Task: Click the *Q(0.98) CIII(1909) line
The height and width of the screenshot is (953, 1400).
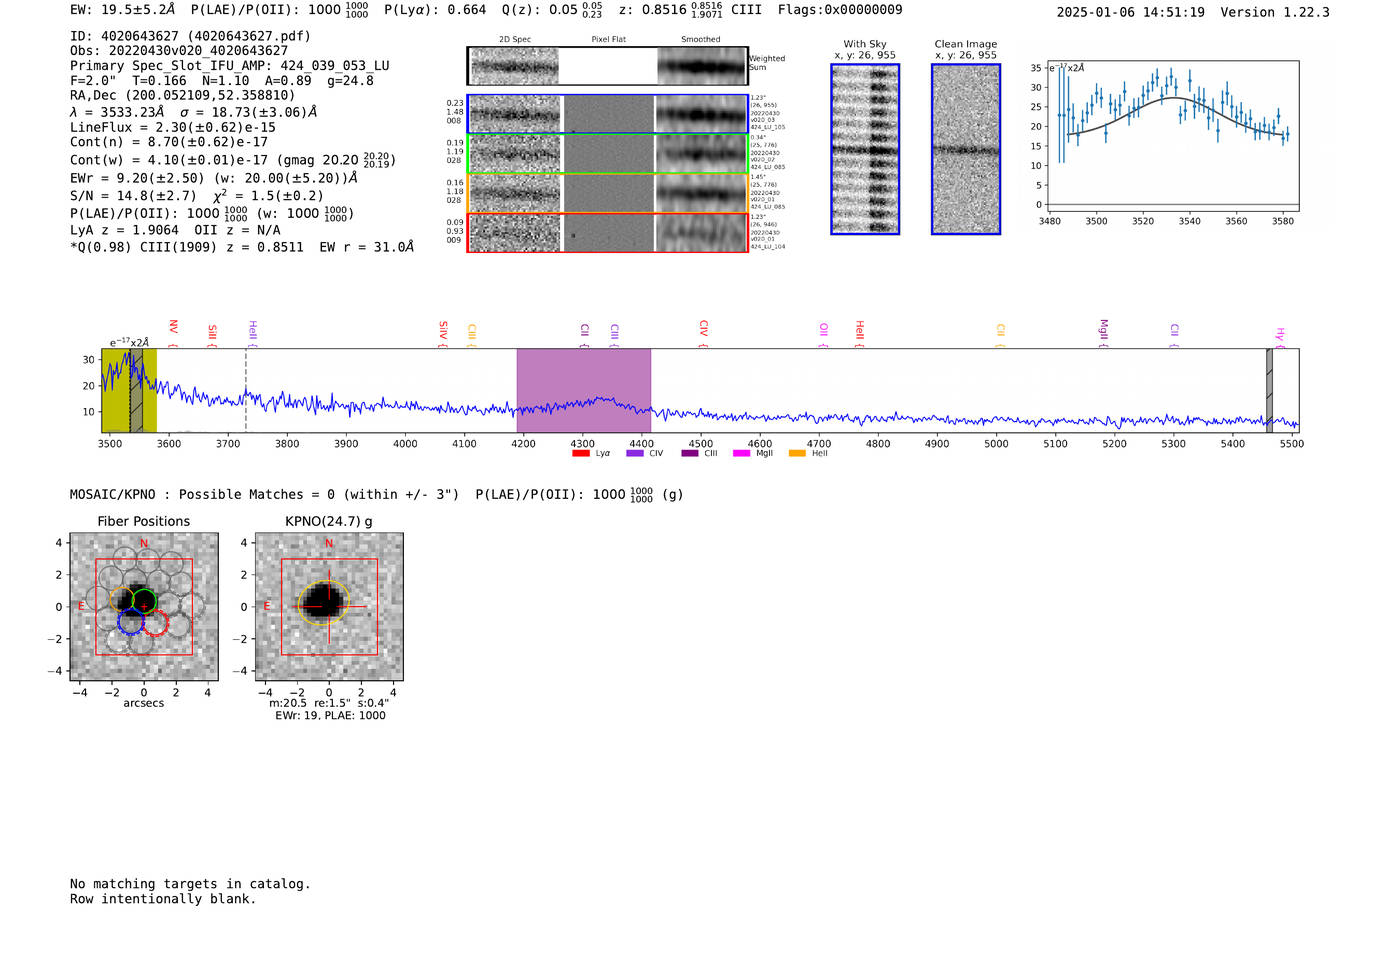Action: click(242, 247)
